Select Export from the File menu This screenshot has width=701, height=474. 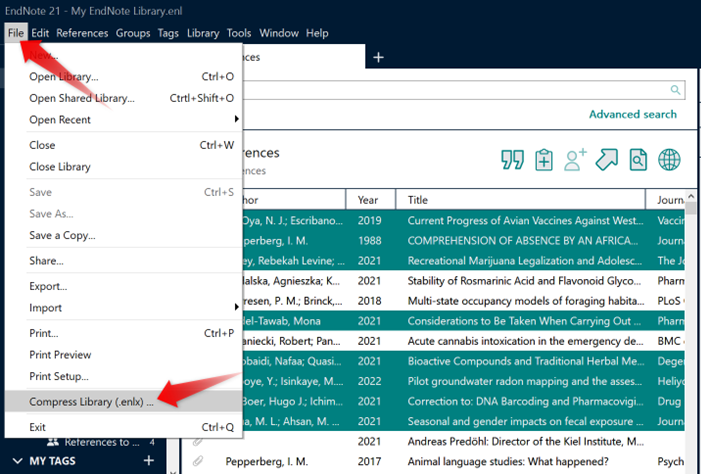(x=48, y=286)
